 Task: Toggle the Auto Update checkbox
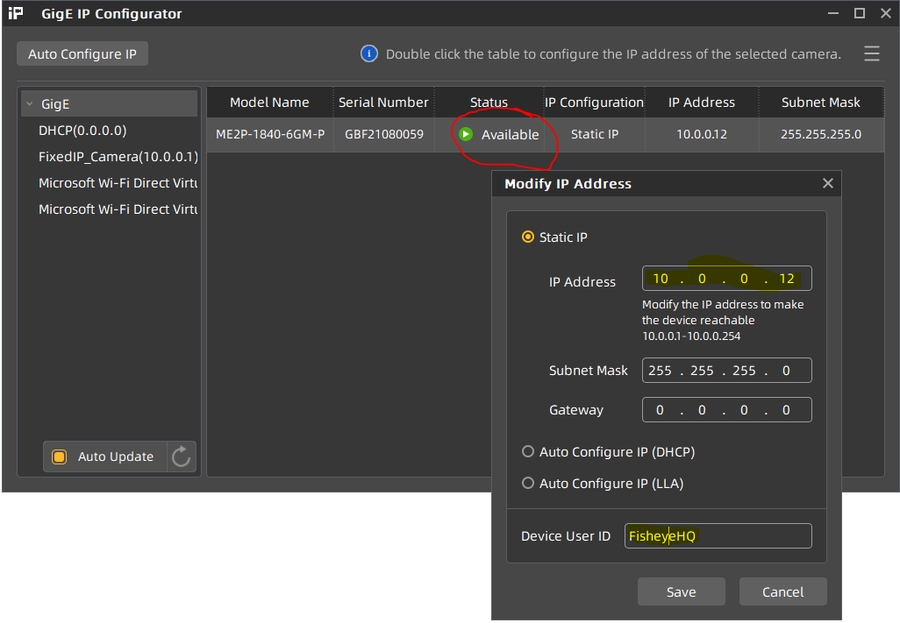59,457
